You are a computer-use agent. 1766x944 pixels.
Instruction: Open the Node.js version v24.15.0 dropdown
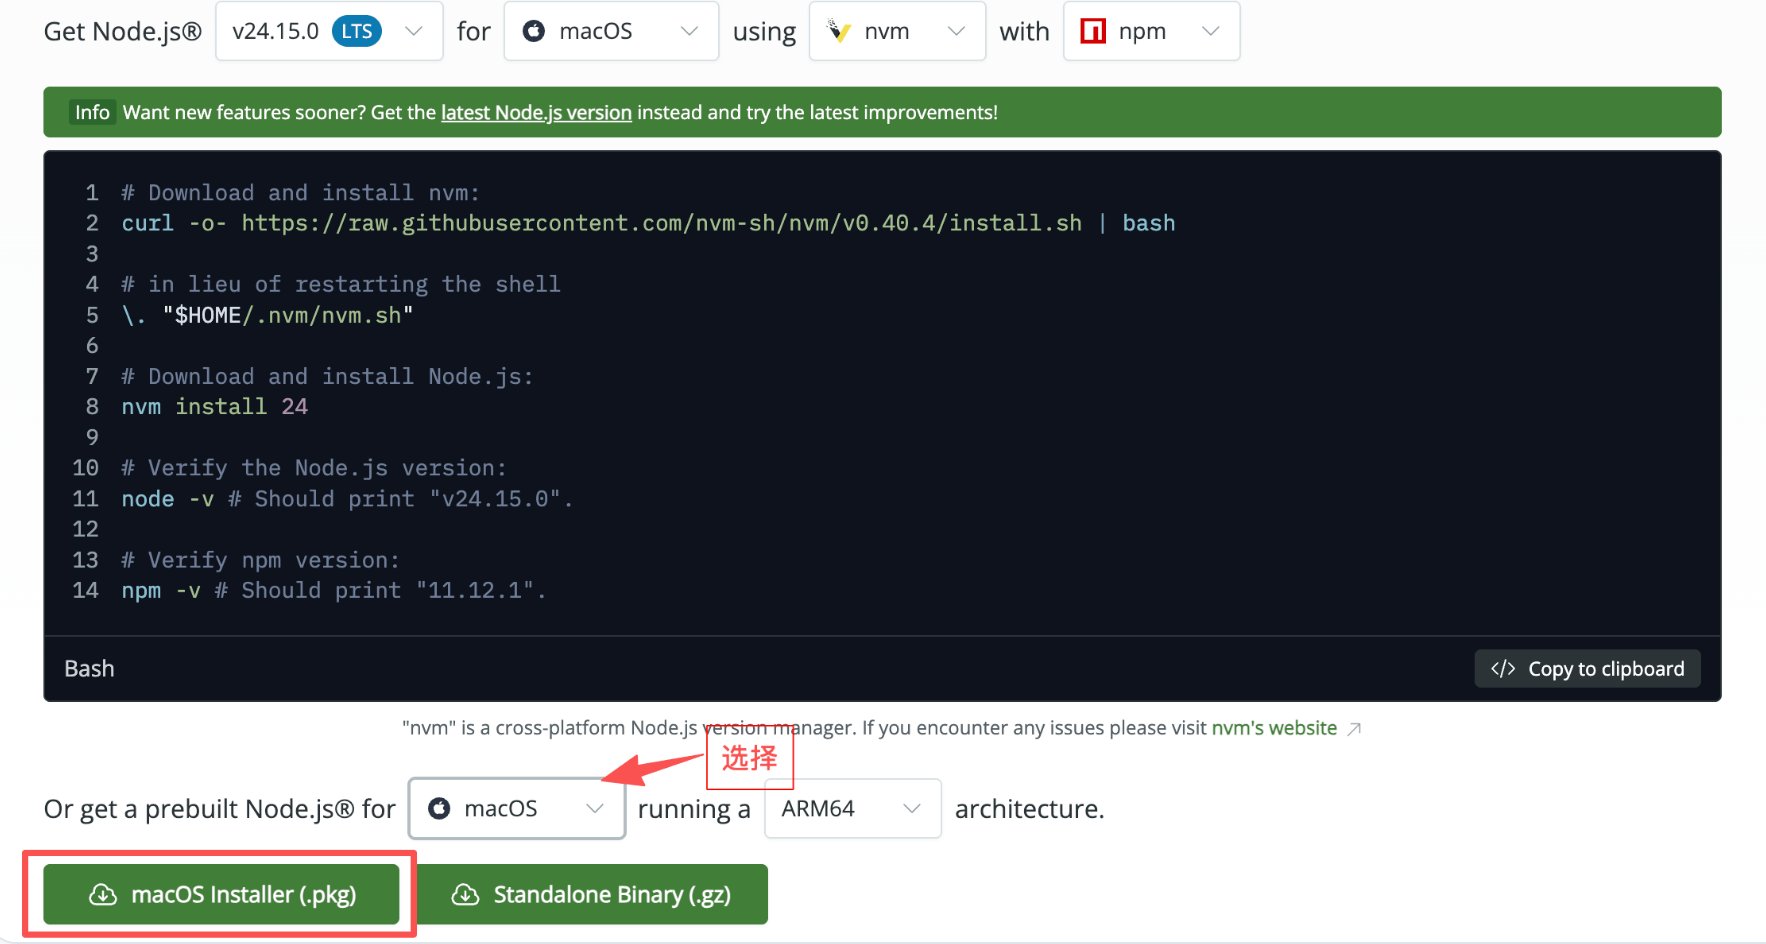coord(329,31)
